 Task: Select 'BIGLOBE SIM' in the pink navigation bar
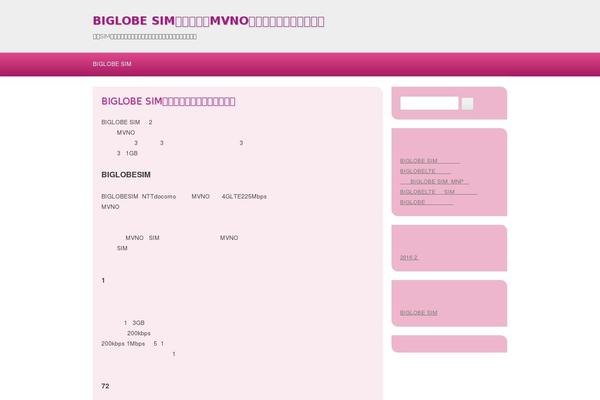point(112,64)
